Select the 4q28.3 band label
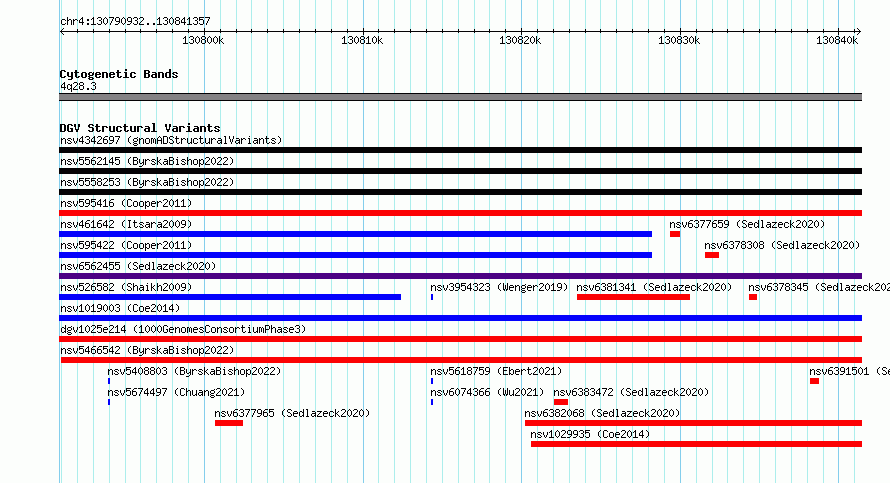The width and height of the screenshot is (890, 483). pos(78,86)
